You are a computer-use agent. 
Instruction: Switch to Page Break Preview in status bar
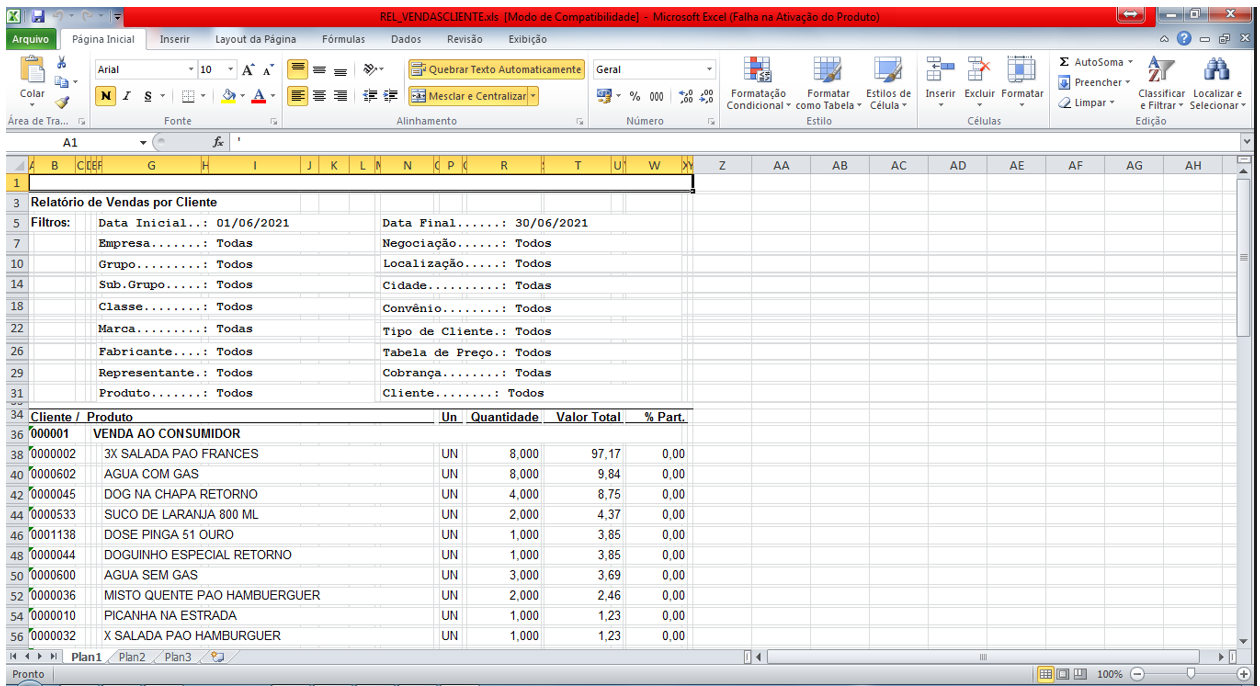pyautogui.click(x=1080, y=674)
